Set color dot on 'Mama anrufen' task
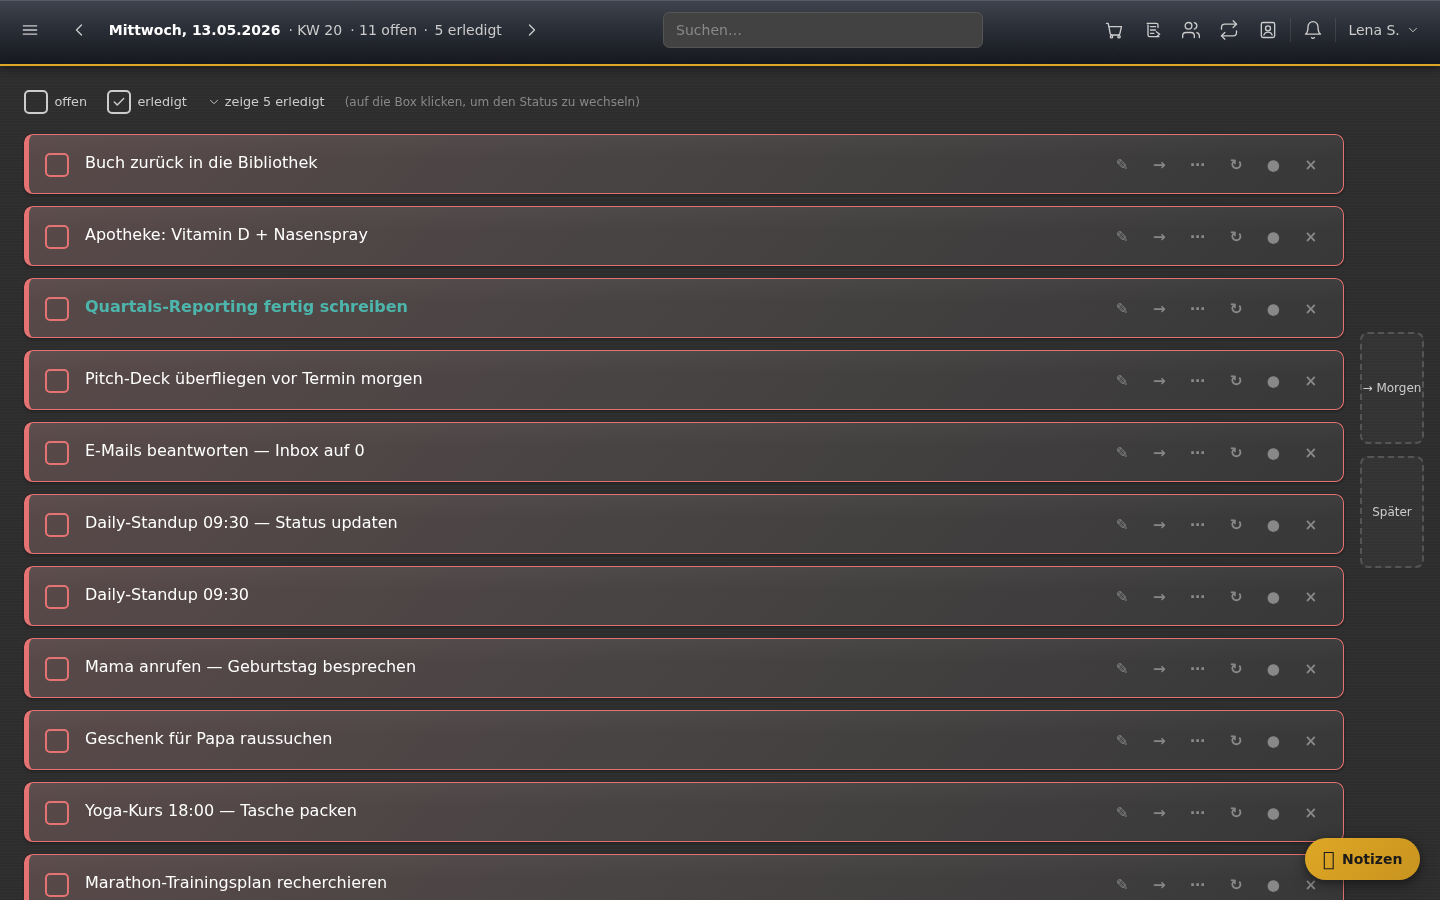Viewport: 1440px width, 900px height. point(1273,670)
